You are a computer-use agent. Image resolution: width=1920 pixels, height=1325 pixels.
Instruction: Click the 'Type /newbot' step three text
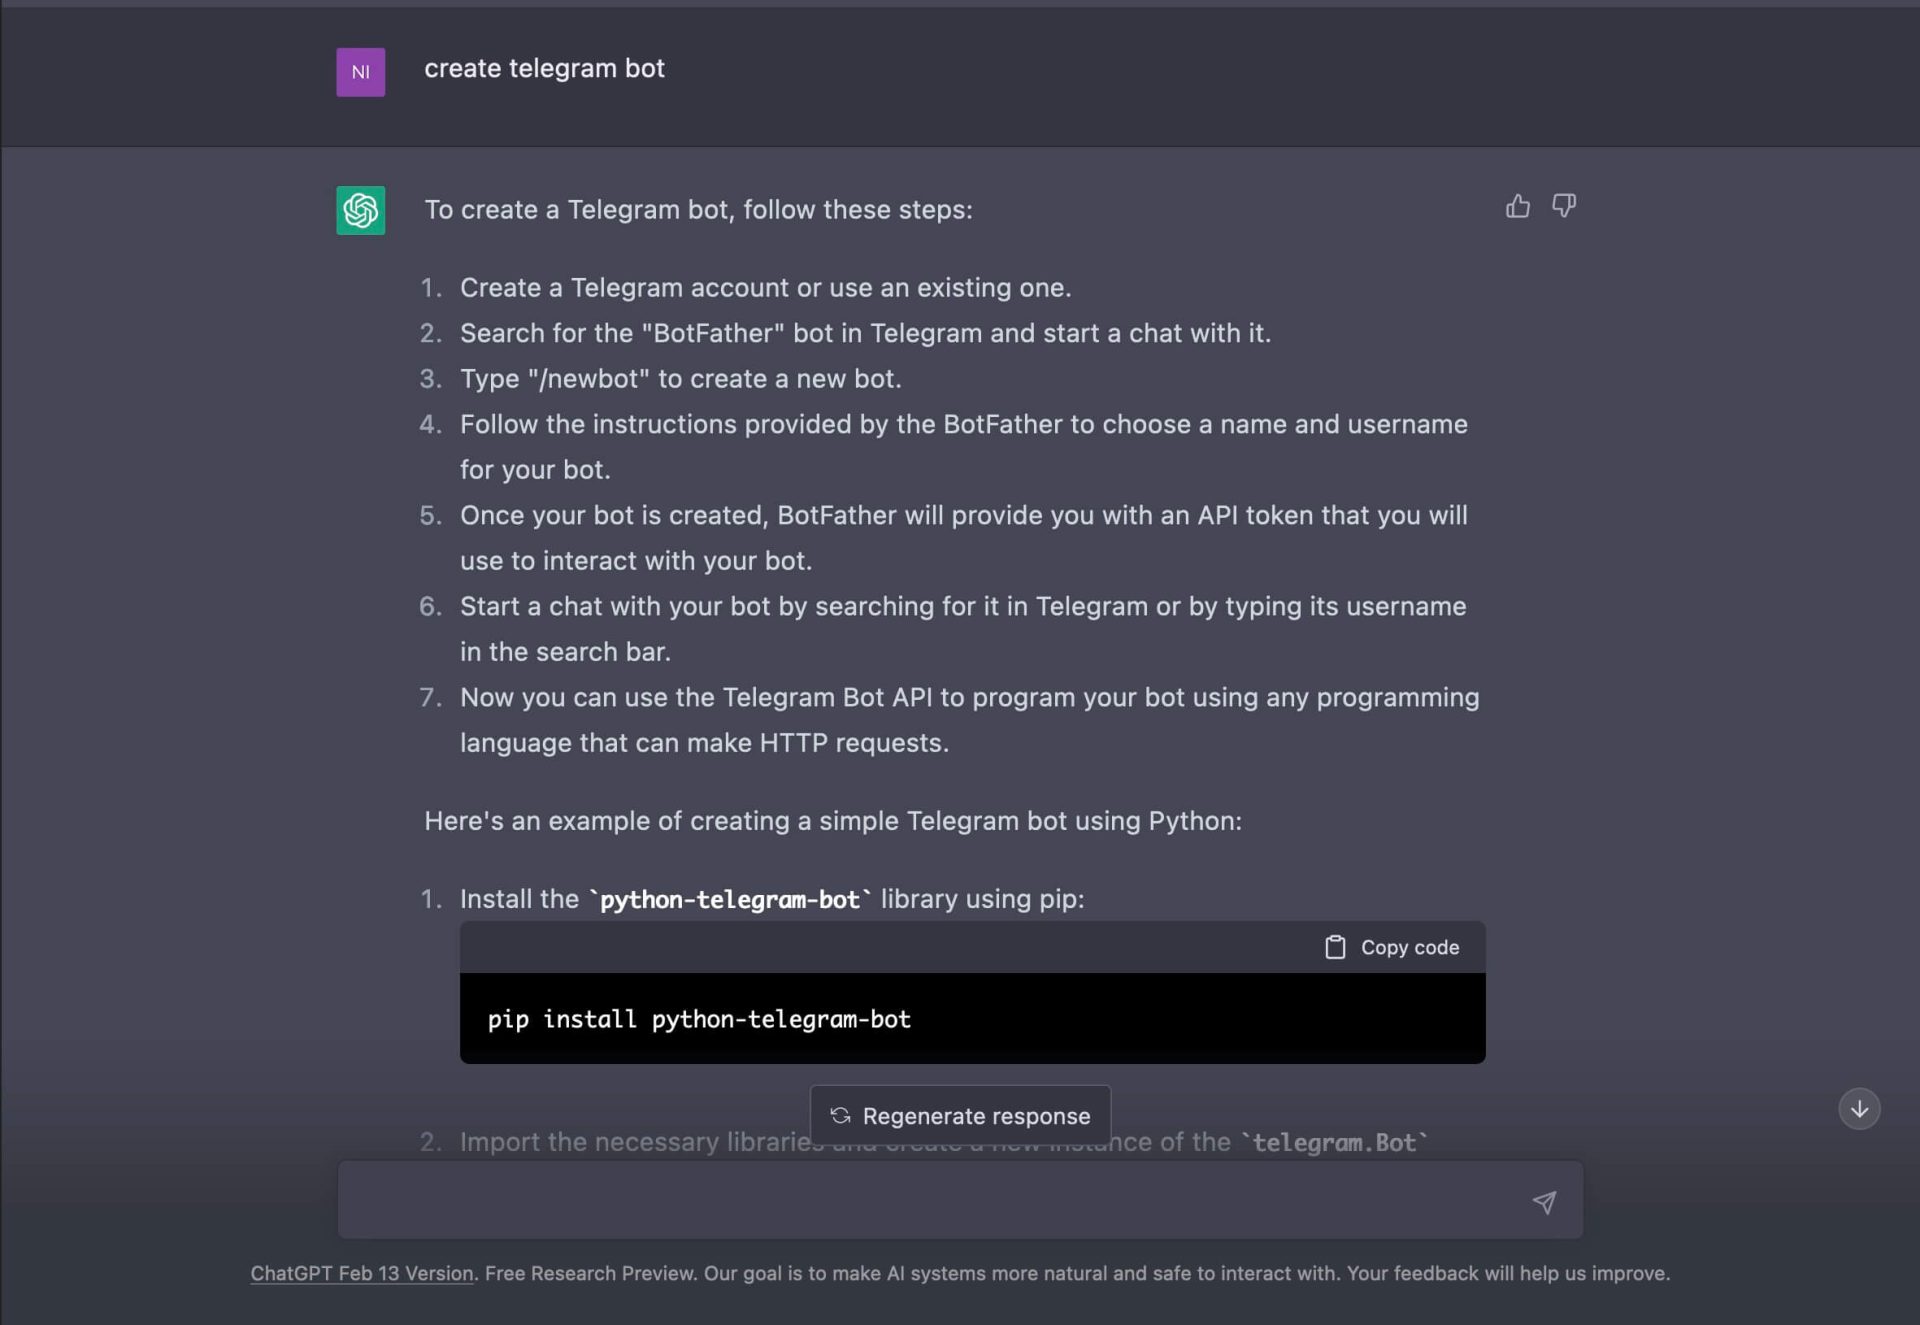tap(680, 379)
